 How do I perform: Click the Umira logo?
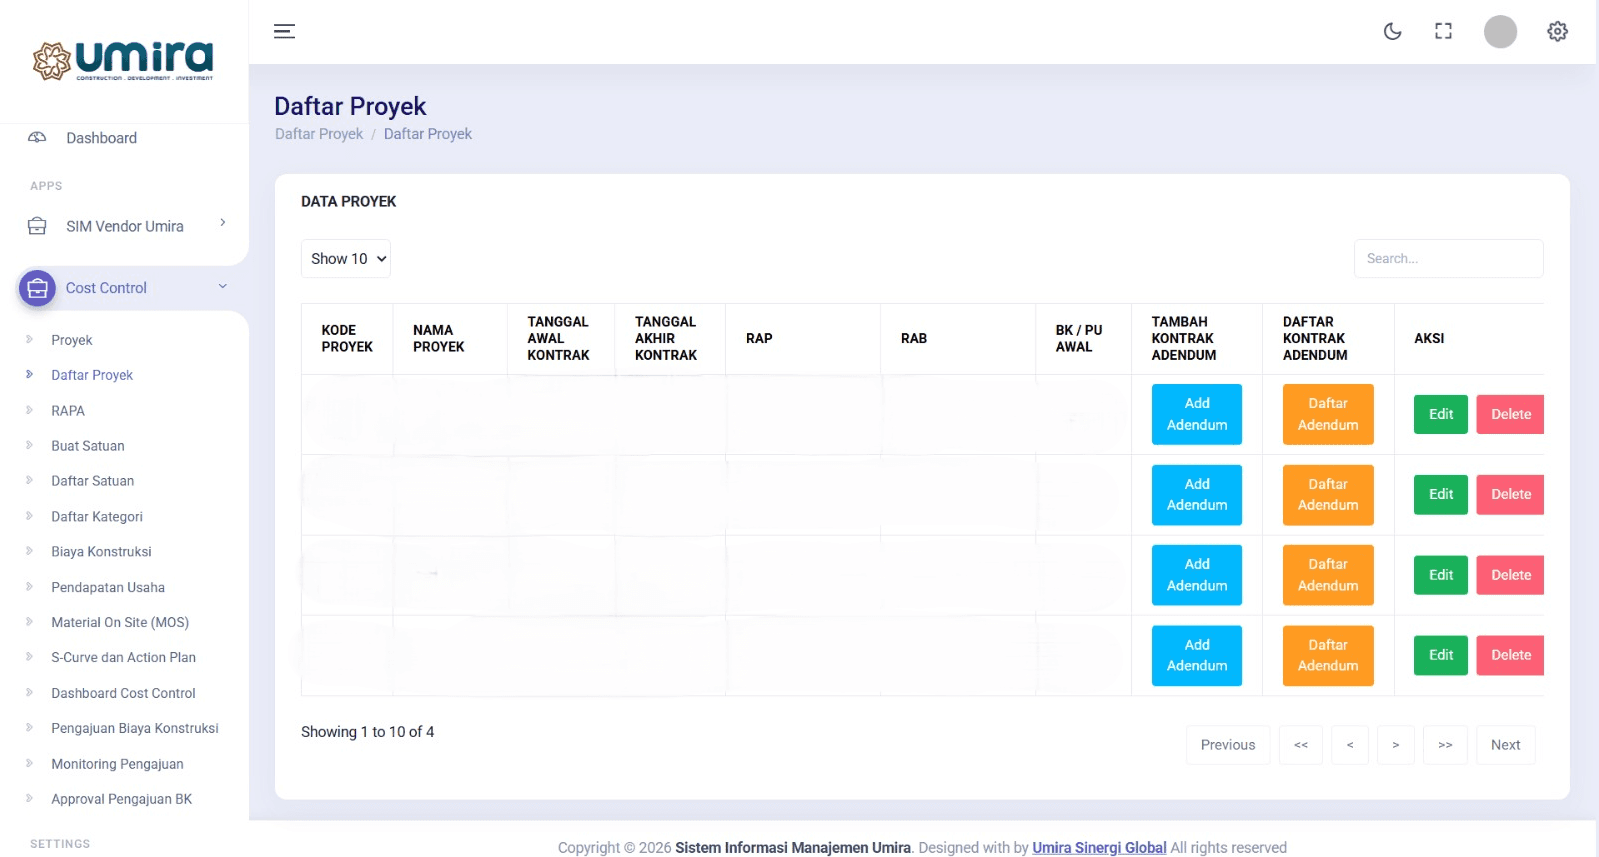click(x=123, y=61)
